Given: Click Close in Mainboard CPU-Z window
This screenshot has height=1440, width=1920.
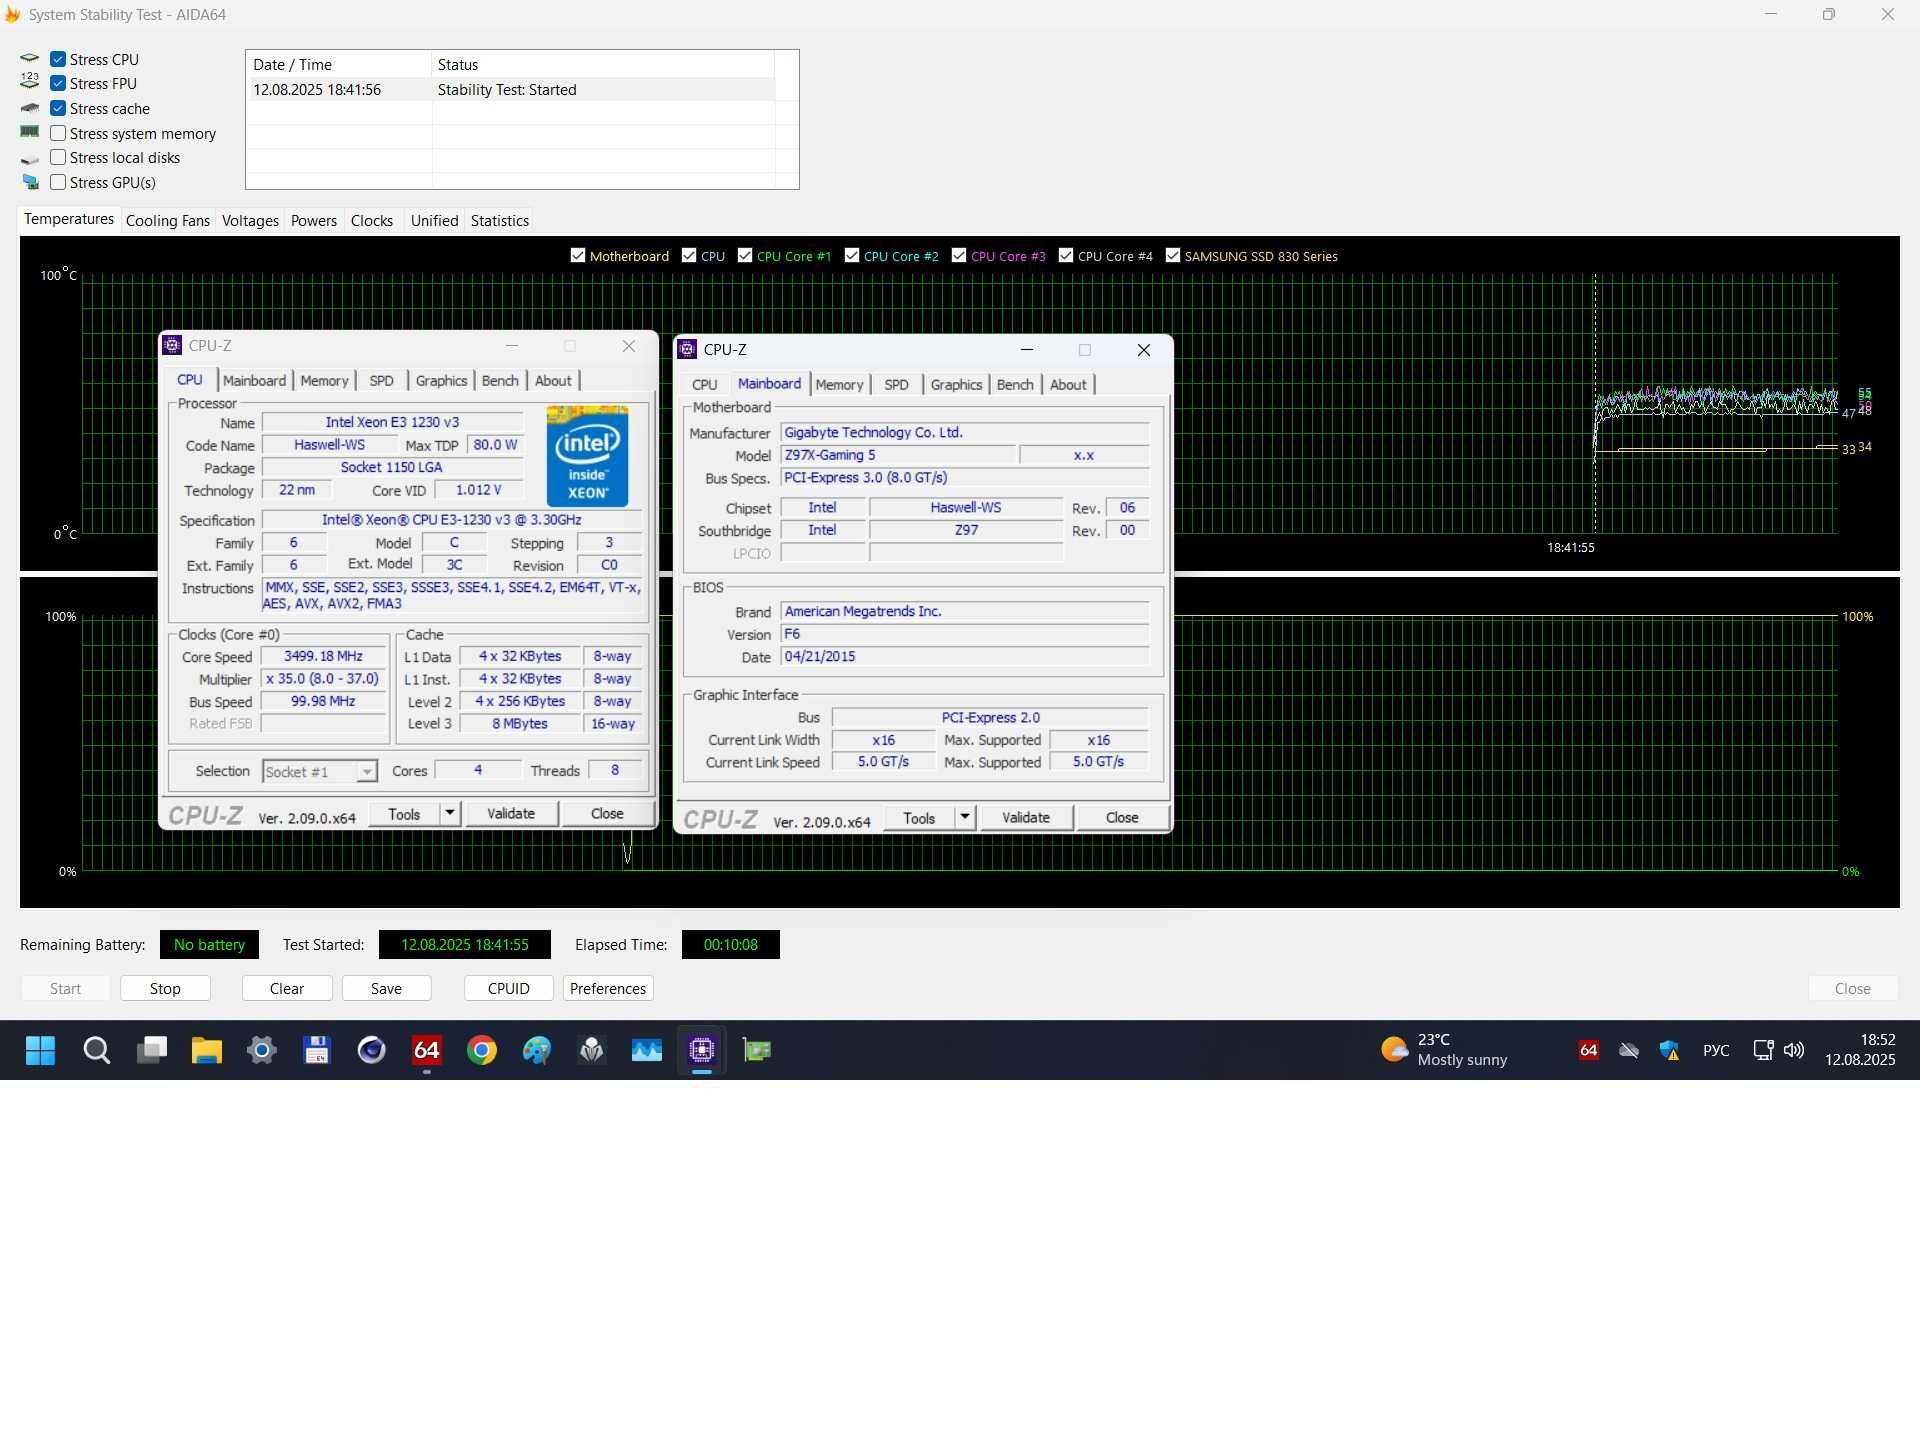Looking at the screenshot, I should (x=1122, y=817).
